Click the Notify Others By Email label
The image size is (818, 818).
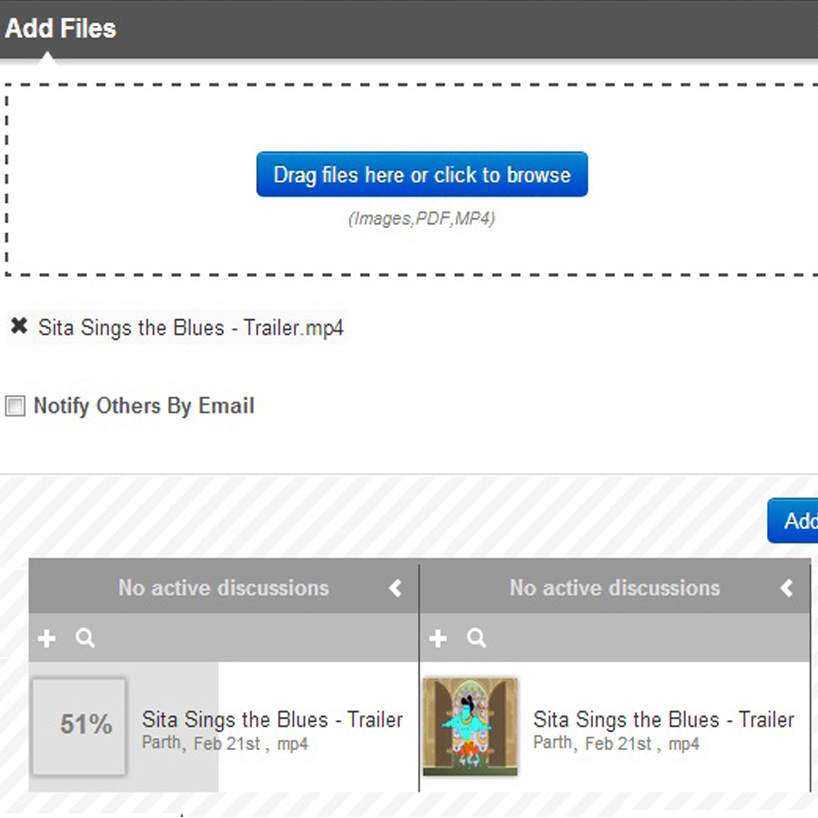144,406
